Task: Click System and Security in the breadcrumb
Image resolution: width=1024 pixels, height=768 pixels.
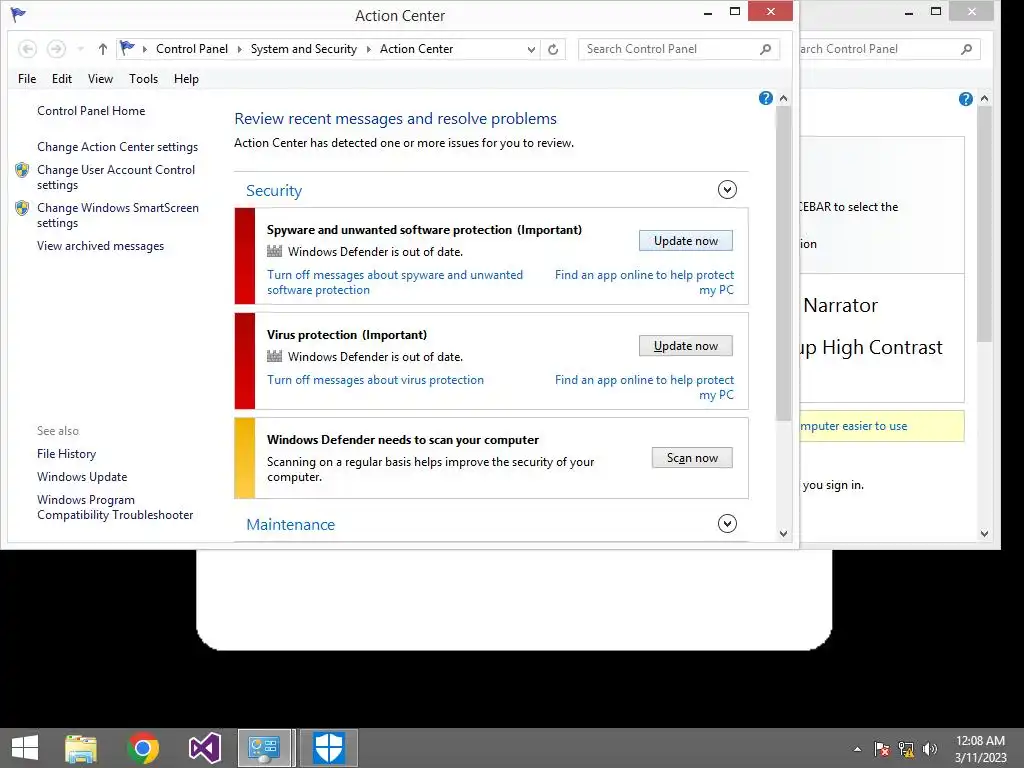Action: click(304, 49)
